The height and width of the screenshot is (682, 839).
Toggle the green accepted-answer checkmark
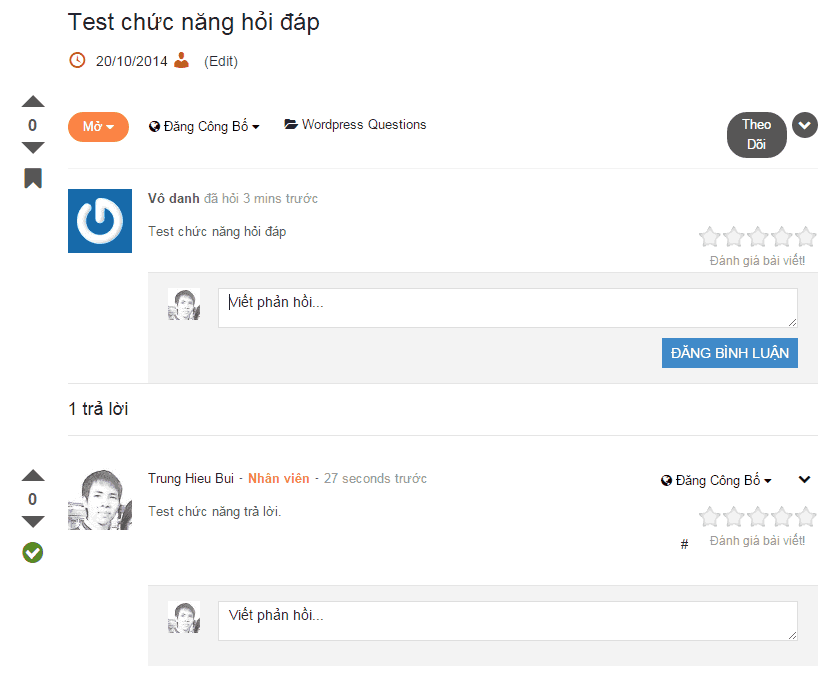(x=31, y=552)
